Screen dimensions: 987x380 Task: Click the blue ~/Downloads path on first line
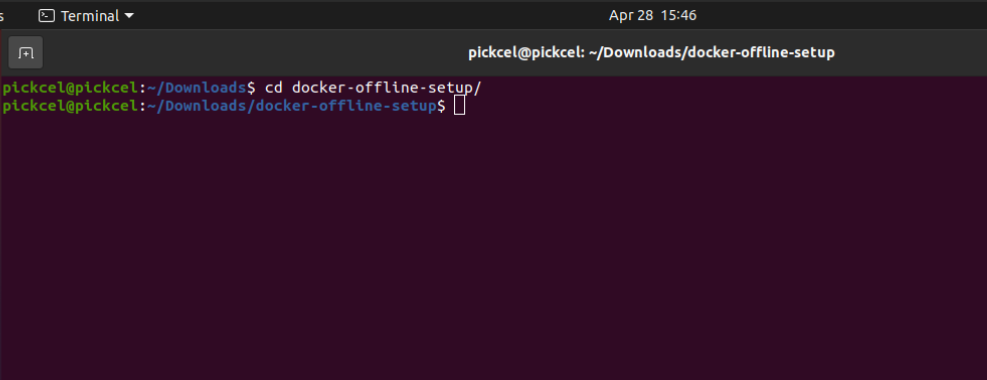pyautogui.click(x=196, y=88)
